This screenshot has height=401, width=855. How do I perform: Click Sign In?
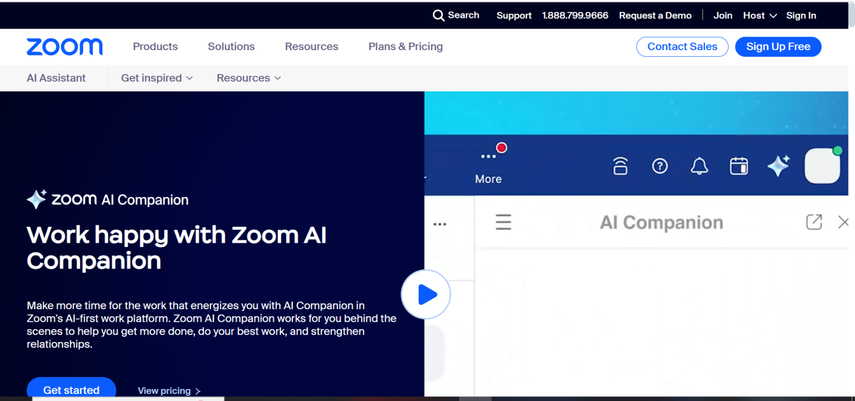click(801, 15)
